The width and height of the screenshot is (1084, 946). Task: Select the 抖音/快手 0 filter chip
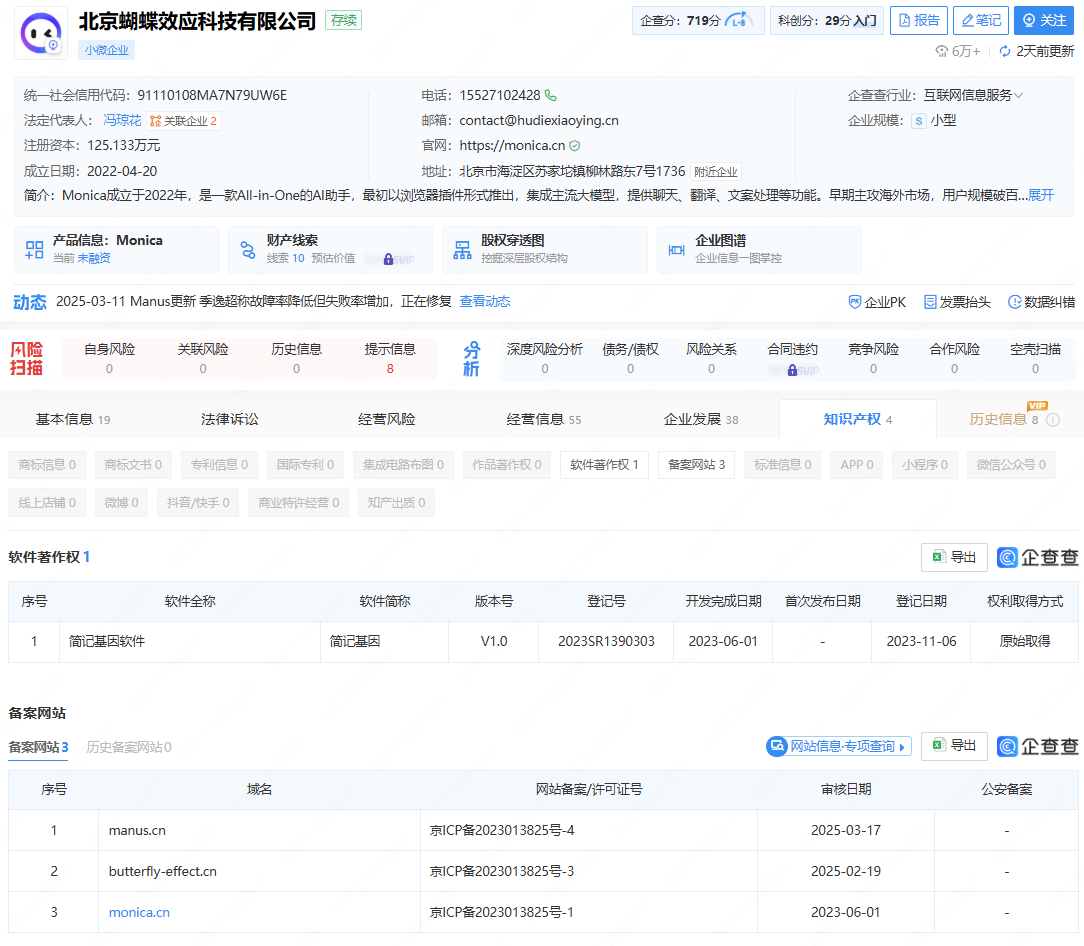(x=198, y=503)
